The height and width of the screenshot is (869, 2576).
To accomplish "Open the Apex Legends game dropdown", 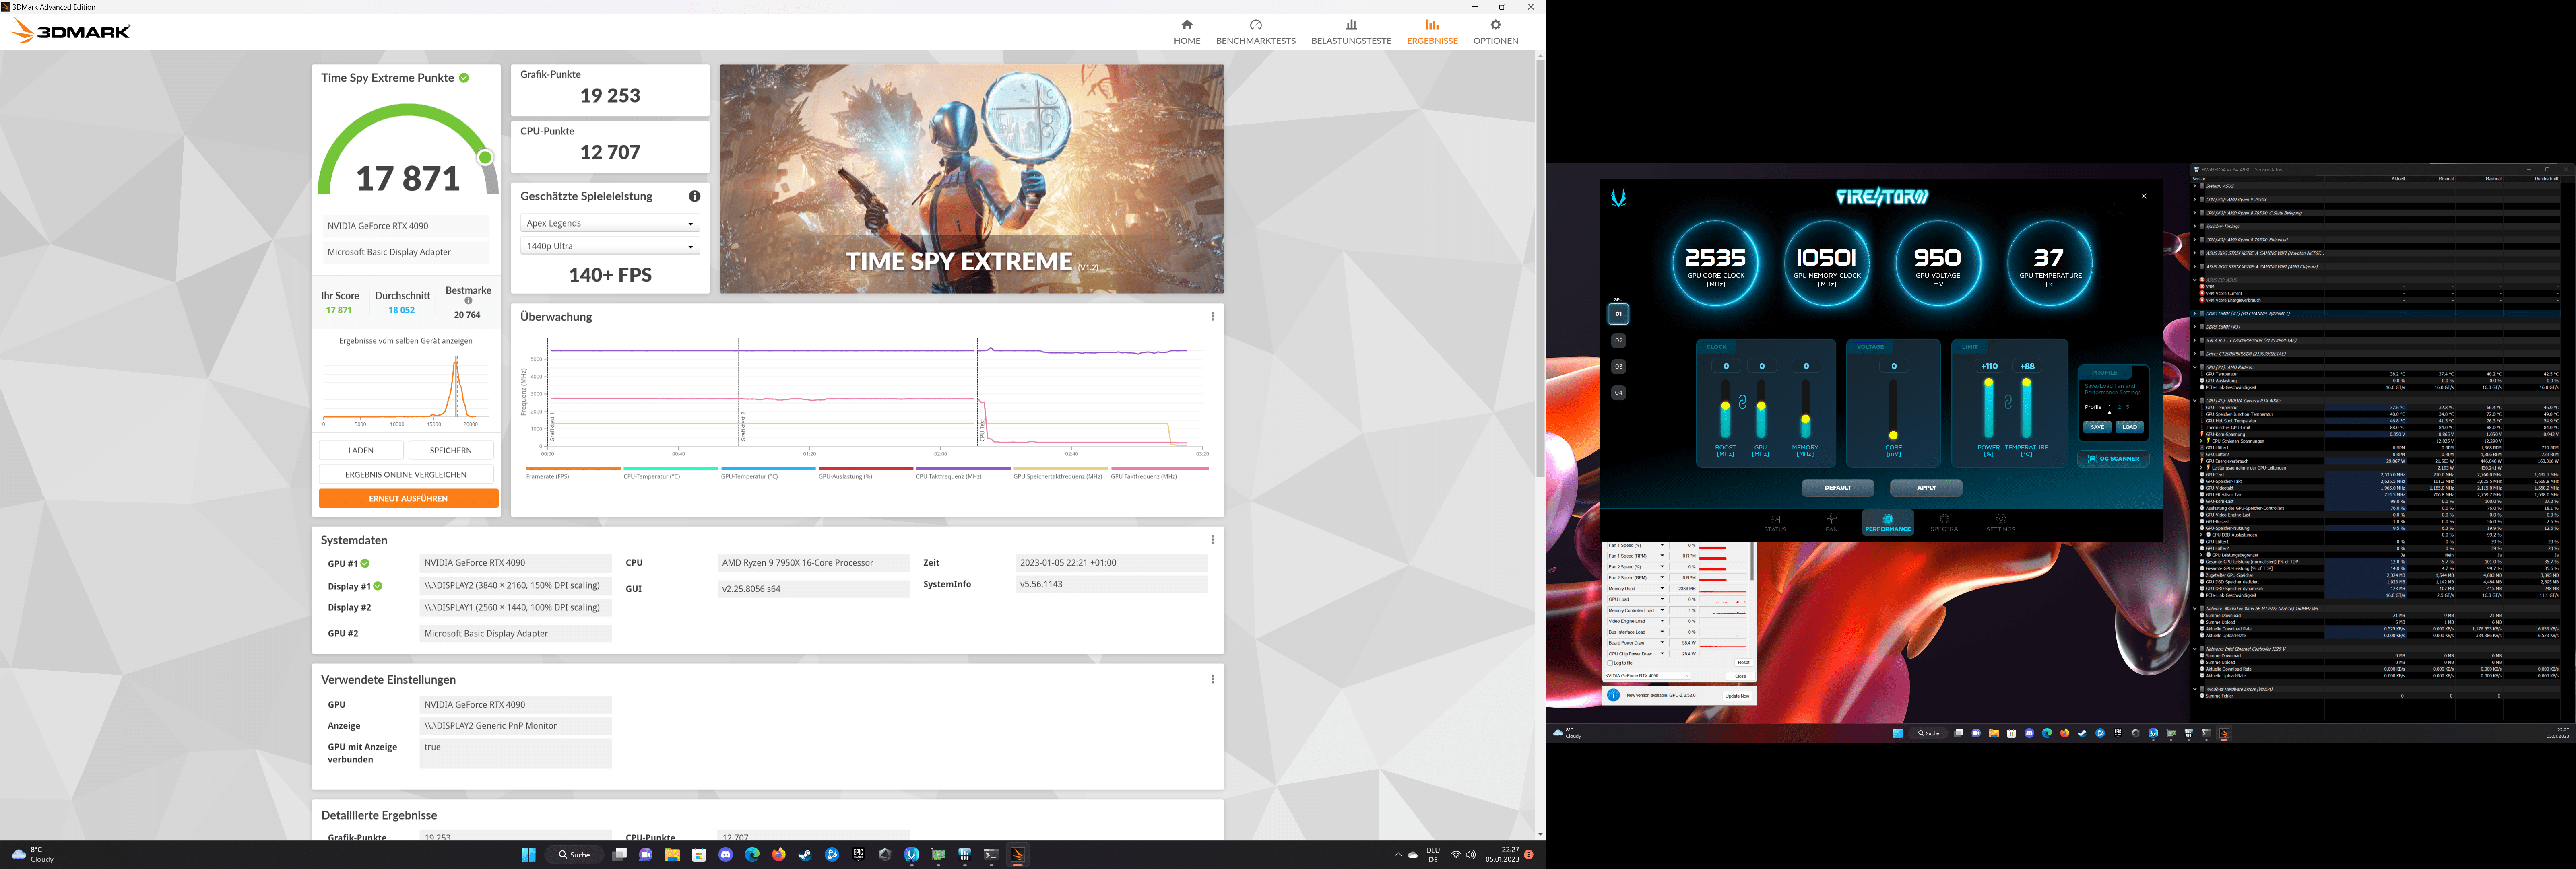I will click(610, 223).
